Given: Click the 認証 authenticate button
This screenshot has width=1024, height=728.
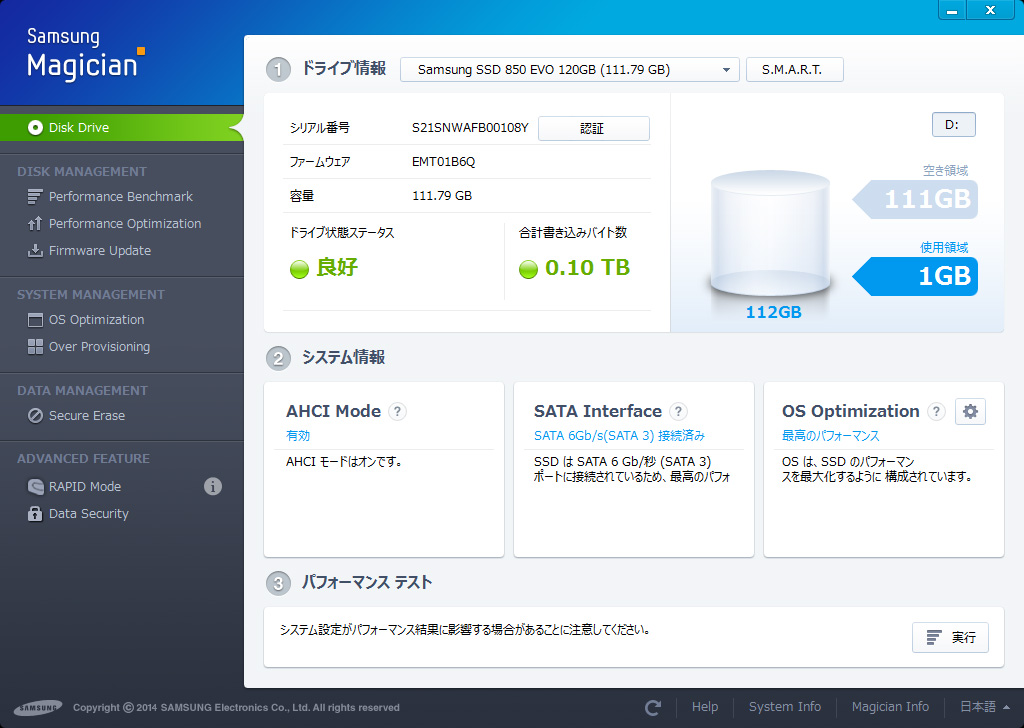Looking at the screenshot, I should pyautogui.click(x=594, y=129).
